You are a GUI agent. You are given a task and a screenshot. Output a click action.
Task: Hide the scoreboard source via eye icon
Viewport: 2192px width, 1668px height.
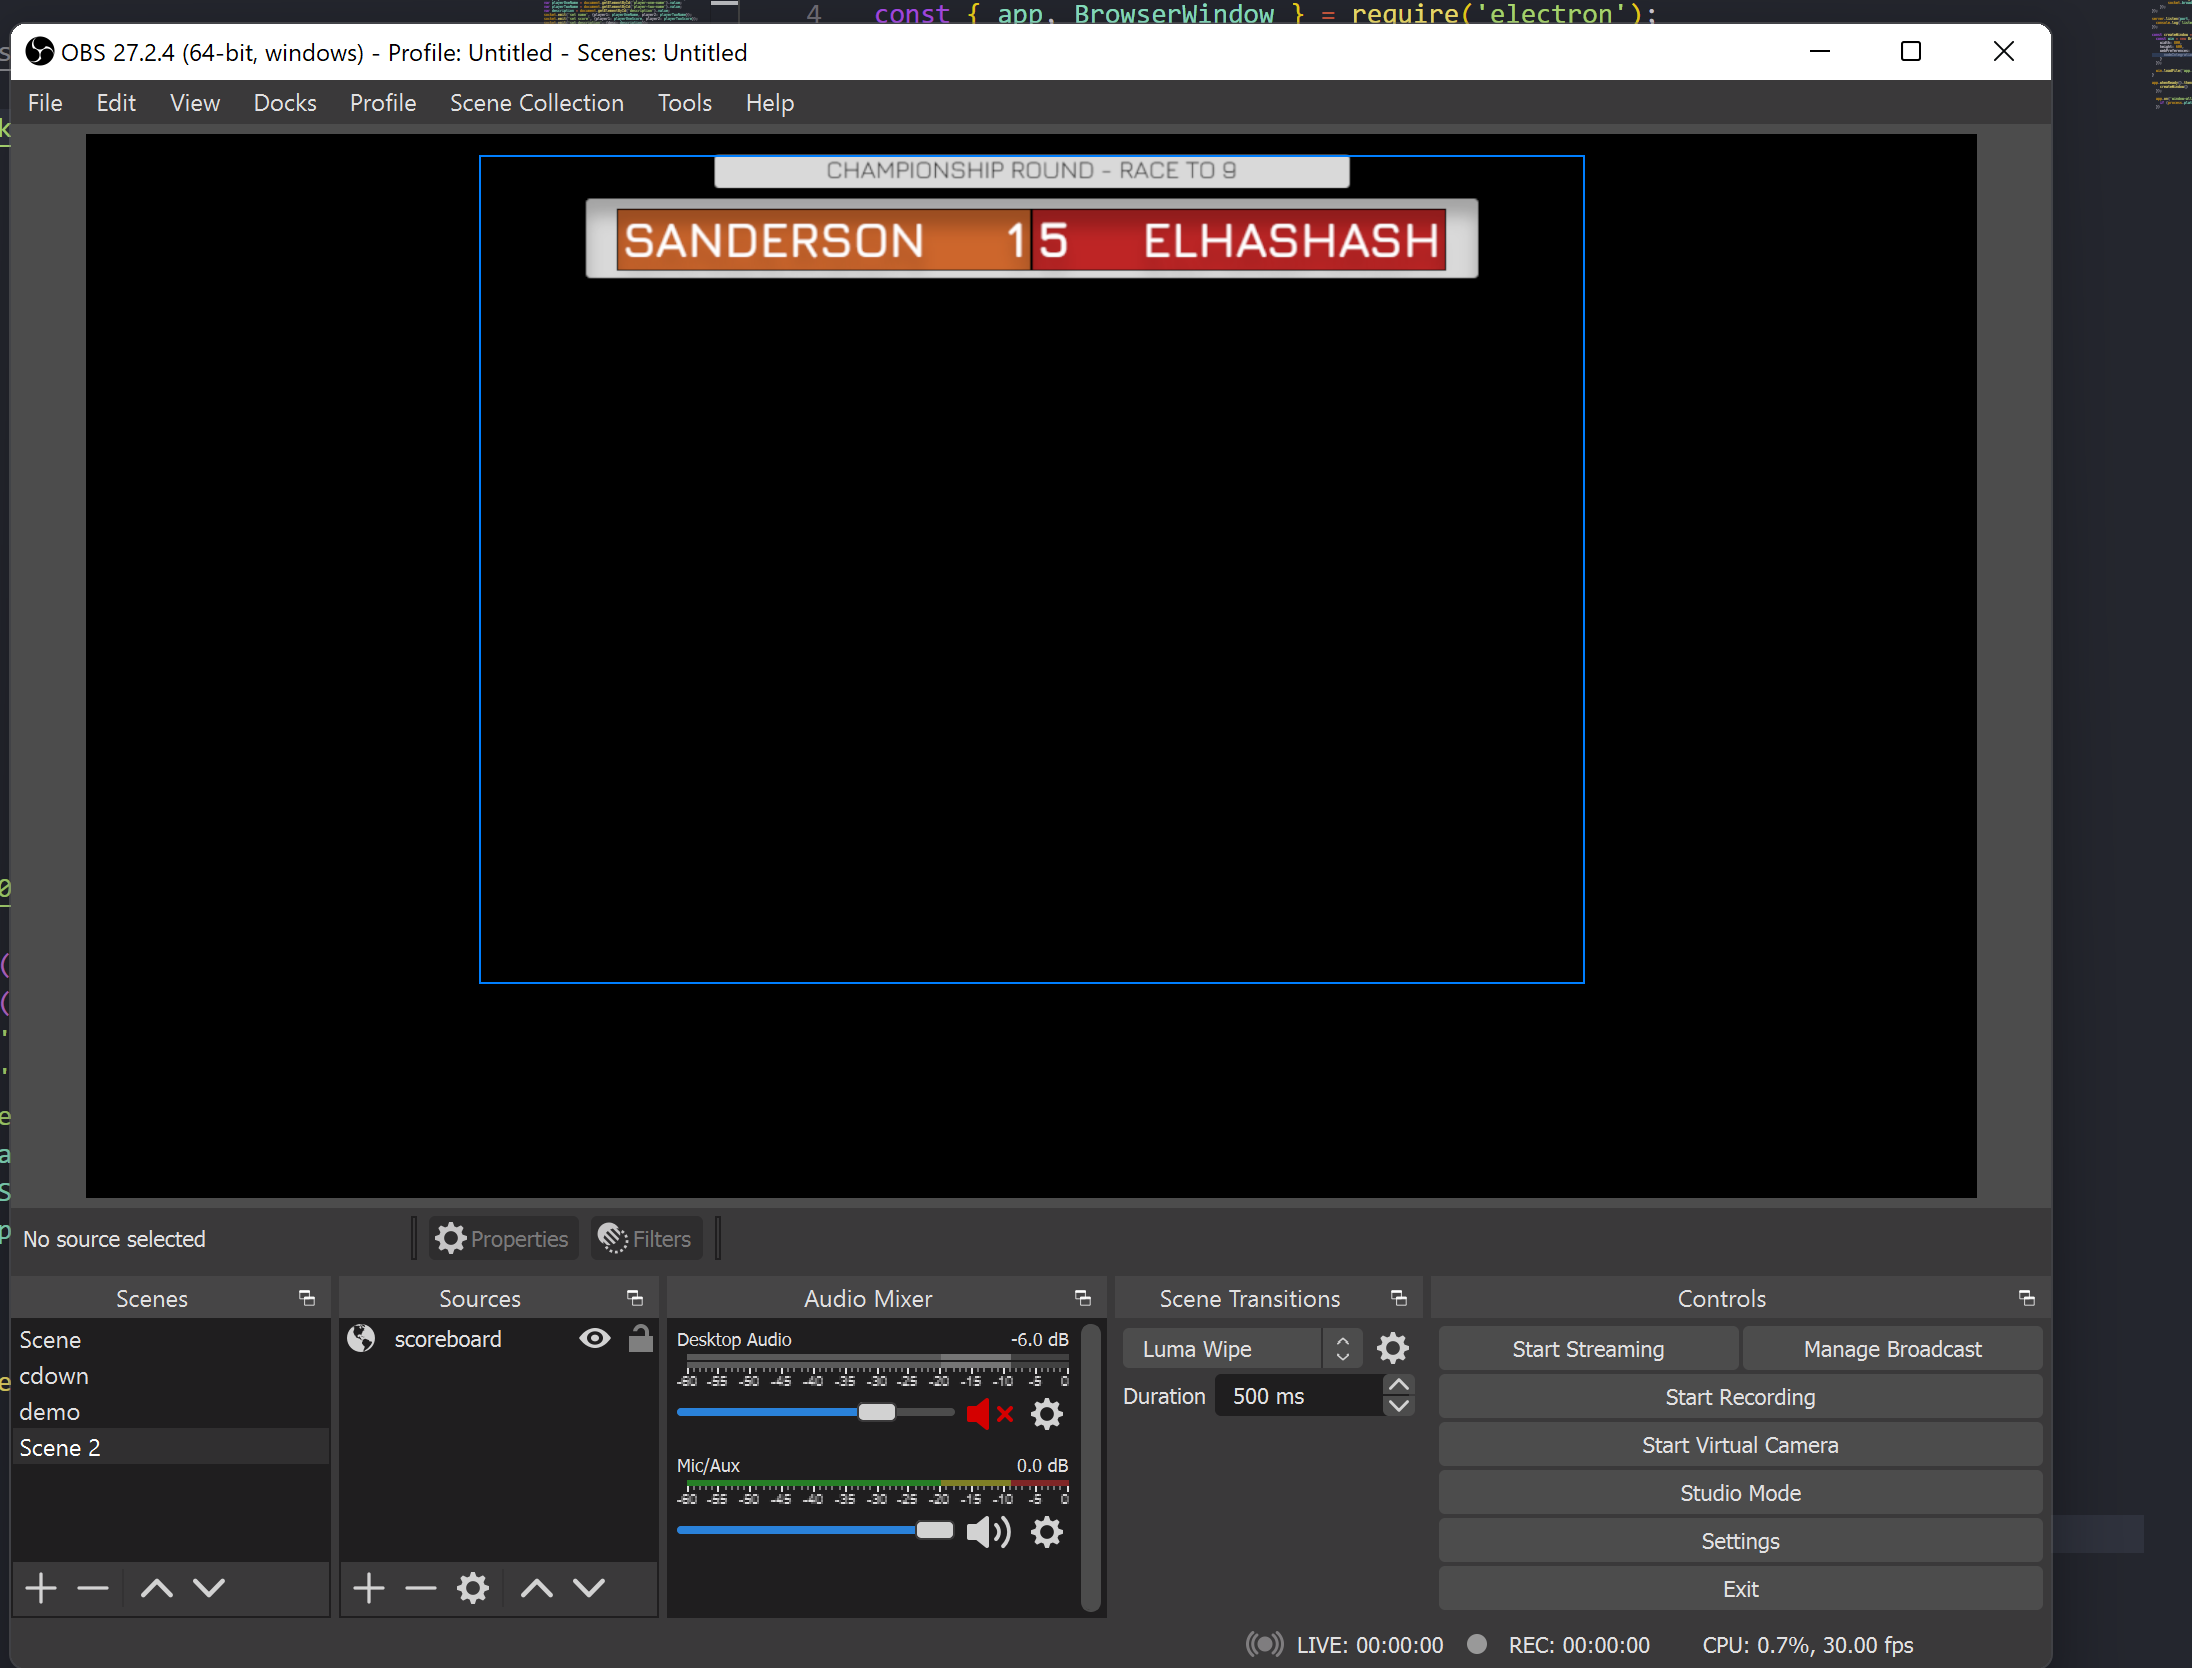[x=595, y=1339]
